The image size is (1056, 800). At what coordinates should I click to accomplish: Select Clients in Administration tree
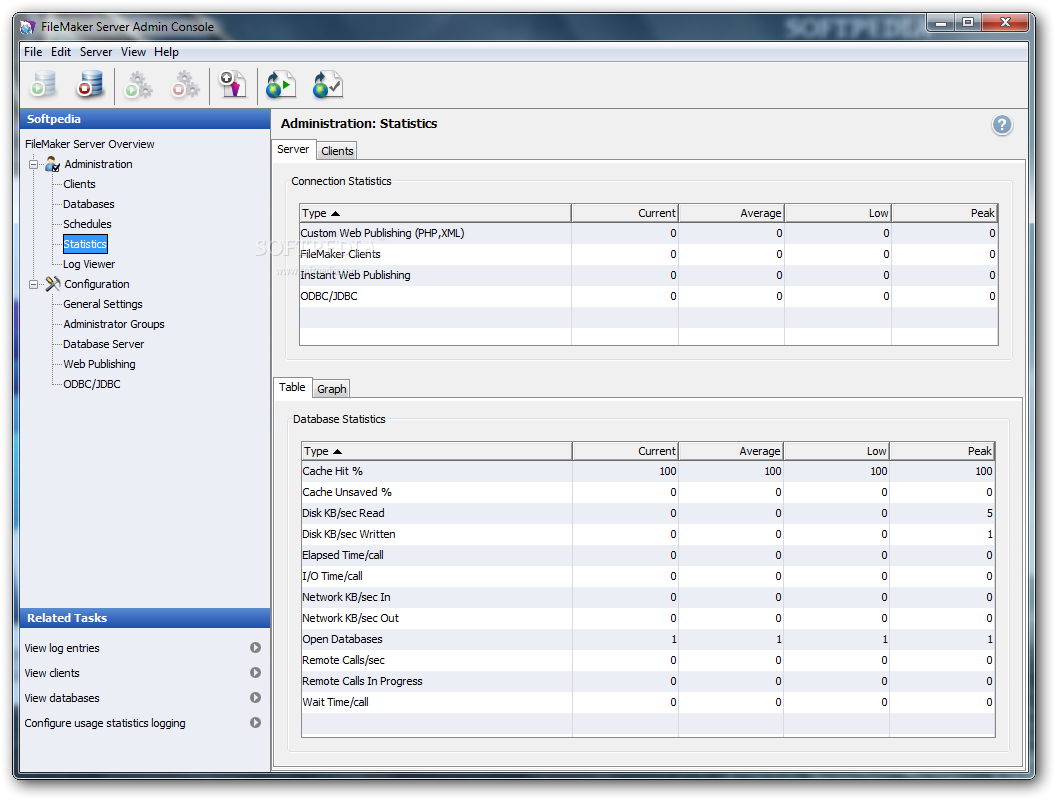(79, 184)
